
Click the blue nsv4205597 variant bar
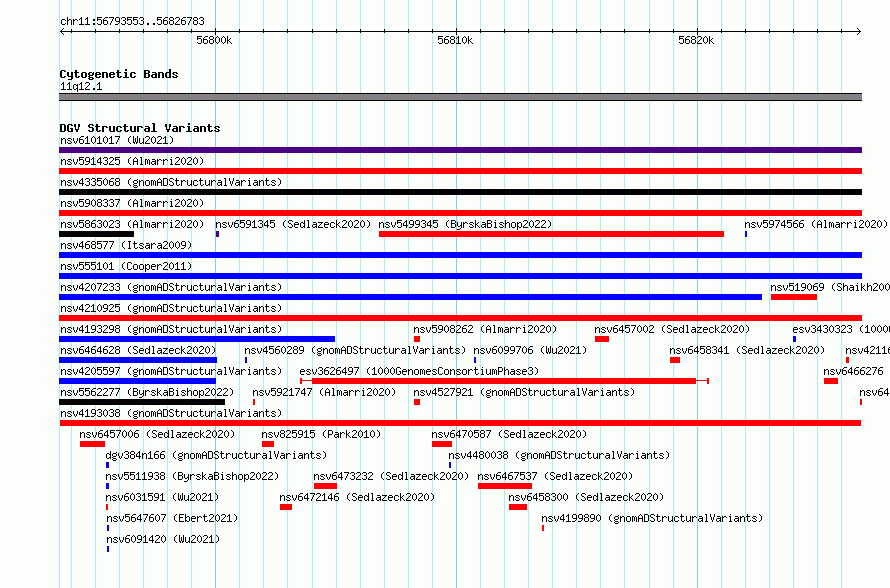[137, 381]
